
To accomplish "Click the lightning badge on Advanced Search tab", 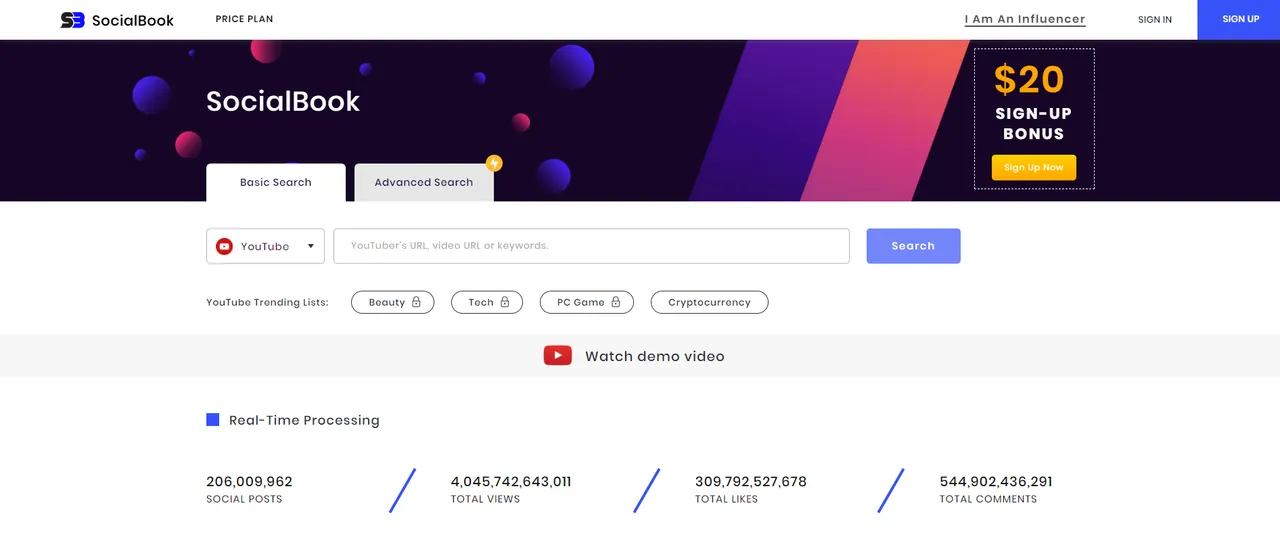I will click(494, 163).
